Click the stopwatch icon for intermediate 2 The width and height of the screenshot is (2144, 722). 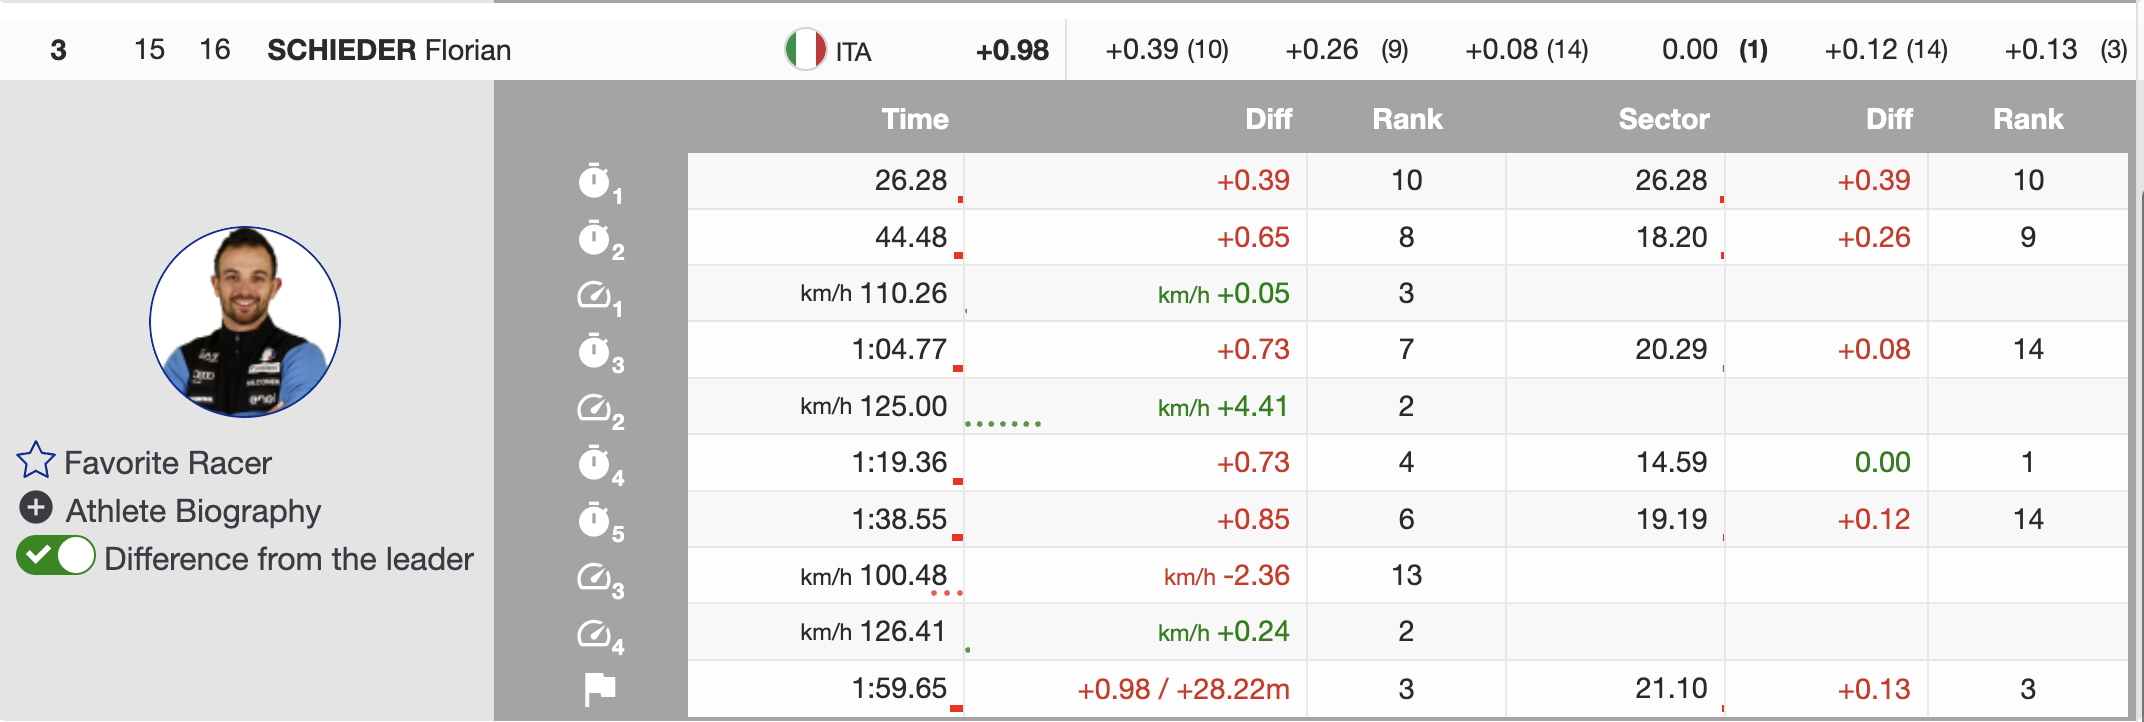pos(596,239)
